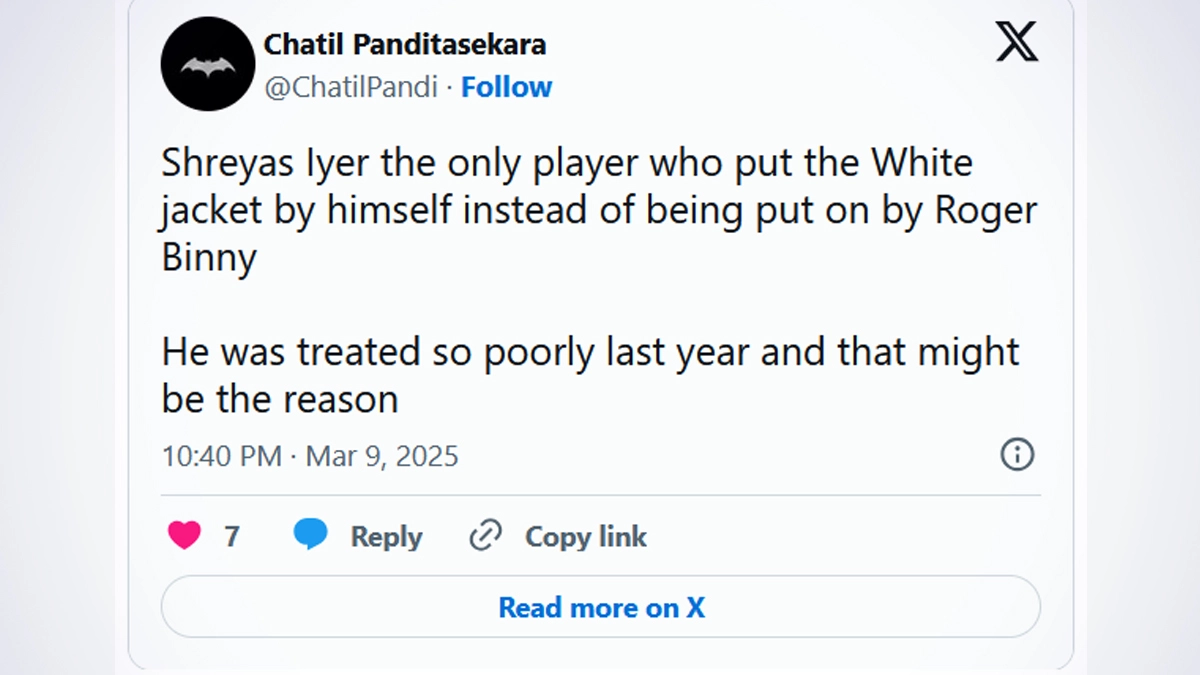Click the paragraph starting 'He was treated'

tap(590, 375)
